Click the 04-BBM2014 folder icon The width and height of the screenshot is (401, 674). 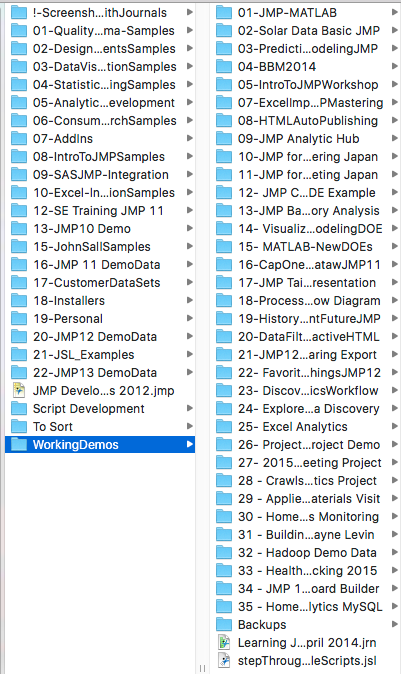[224, 66]
